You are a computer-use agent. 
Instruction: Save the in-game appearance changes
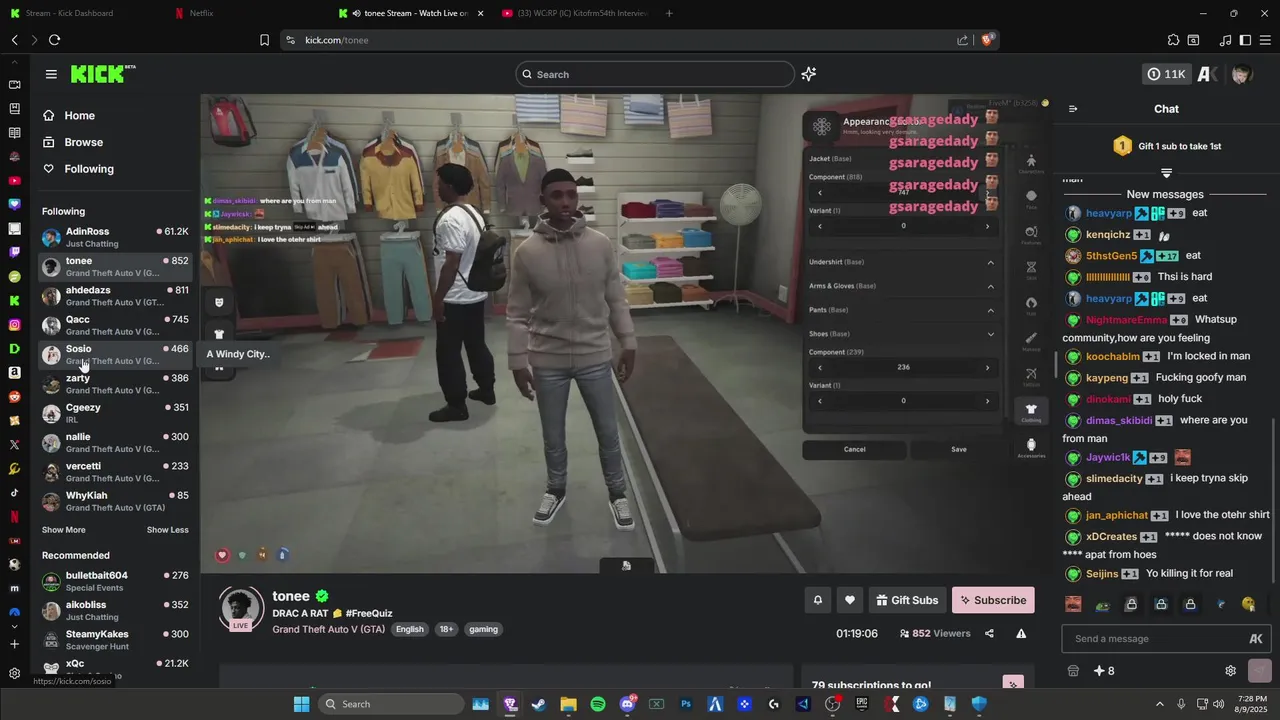(x=958, y=449)
